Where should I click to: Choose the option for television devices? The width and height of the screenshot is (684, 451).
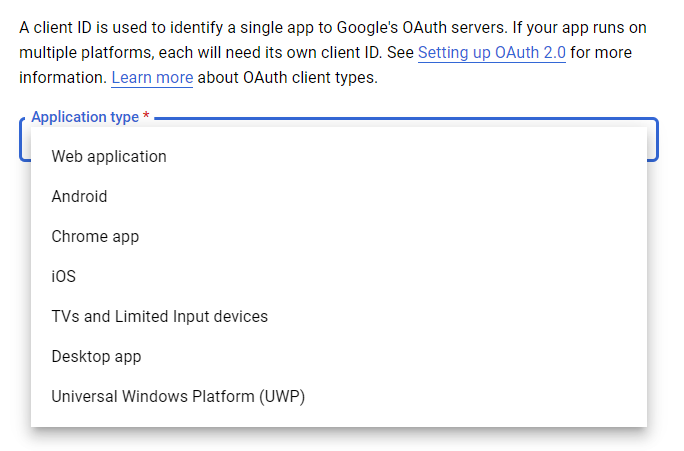point(339,317)
